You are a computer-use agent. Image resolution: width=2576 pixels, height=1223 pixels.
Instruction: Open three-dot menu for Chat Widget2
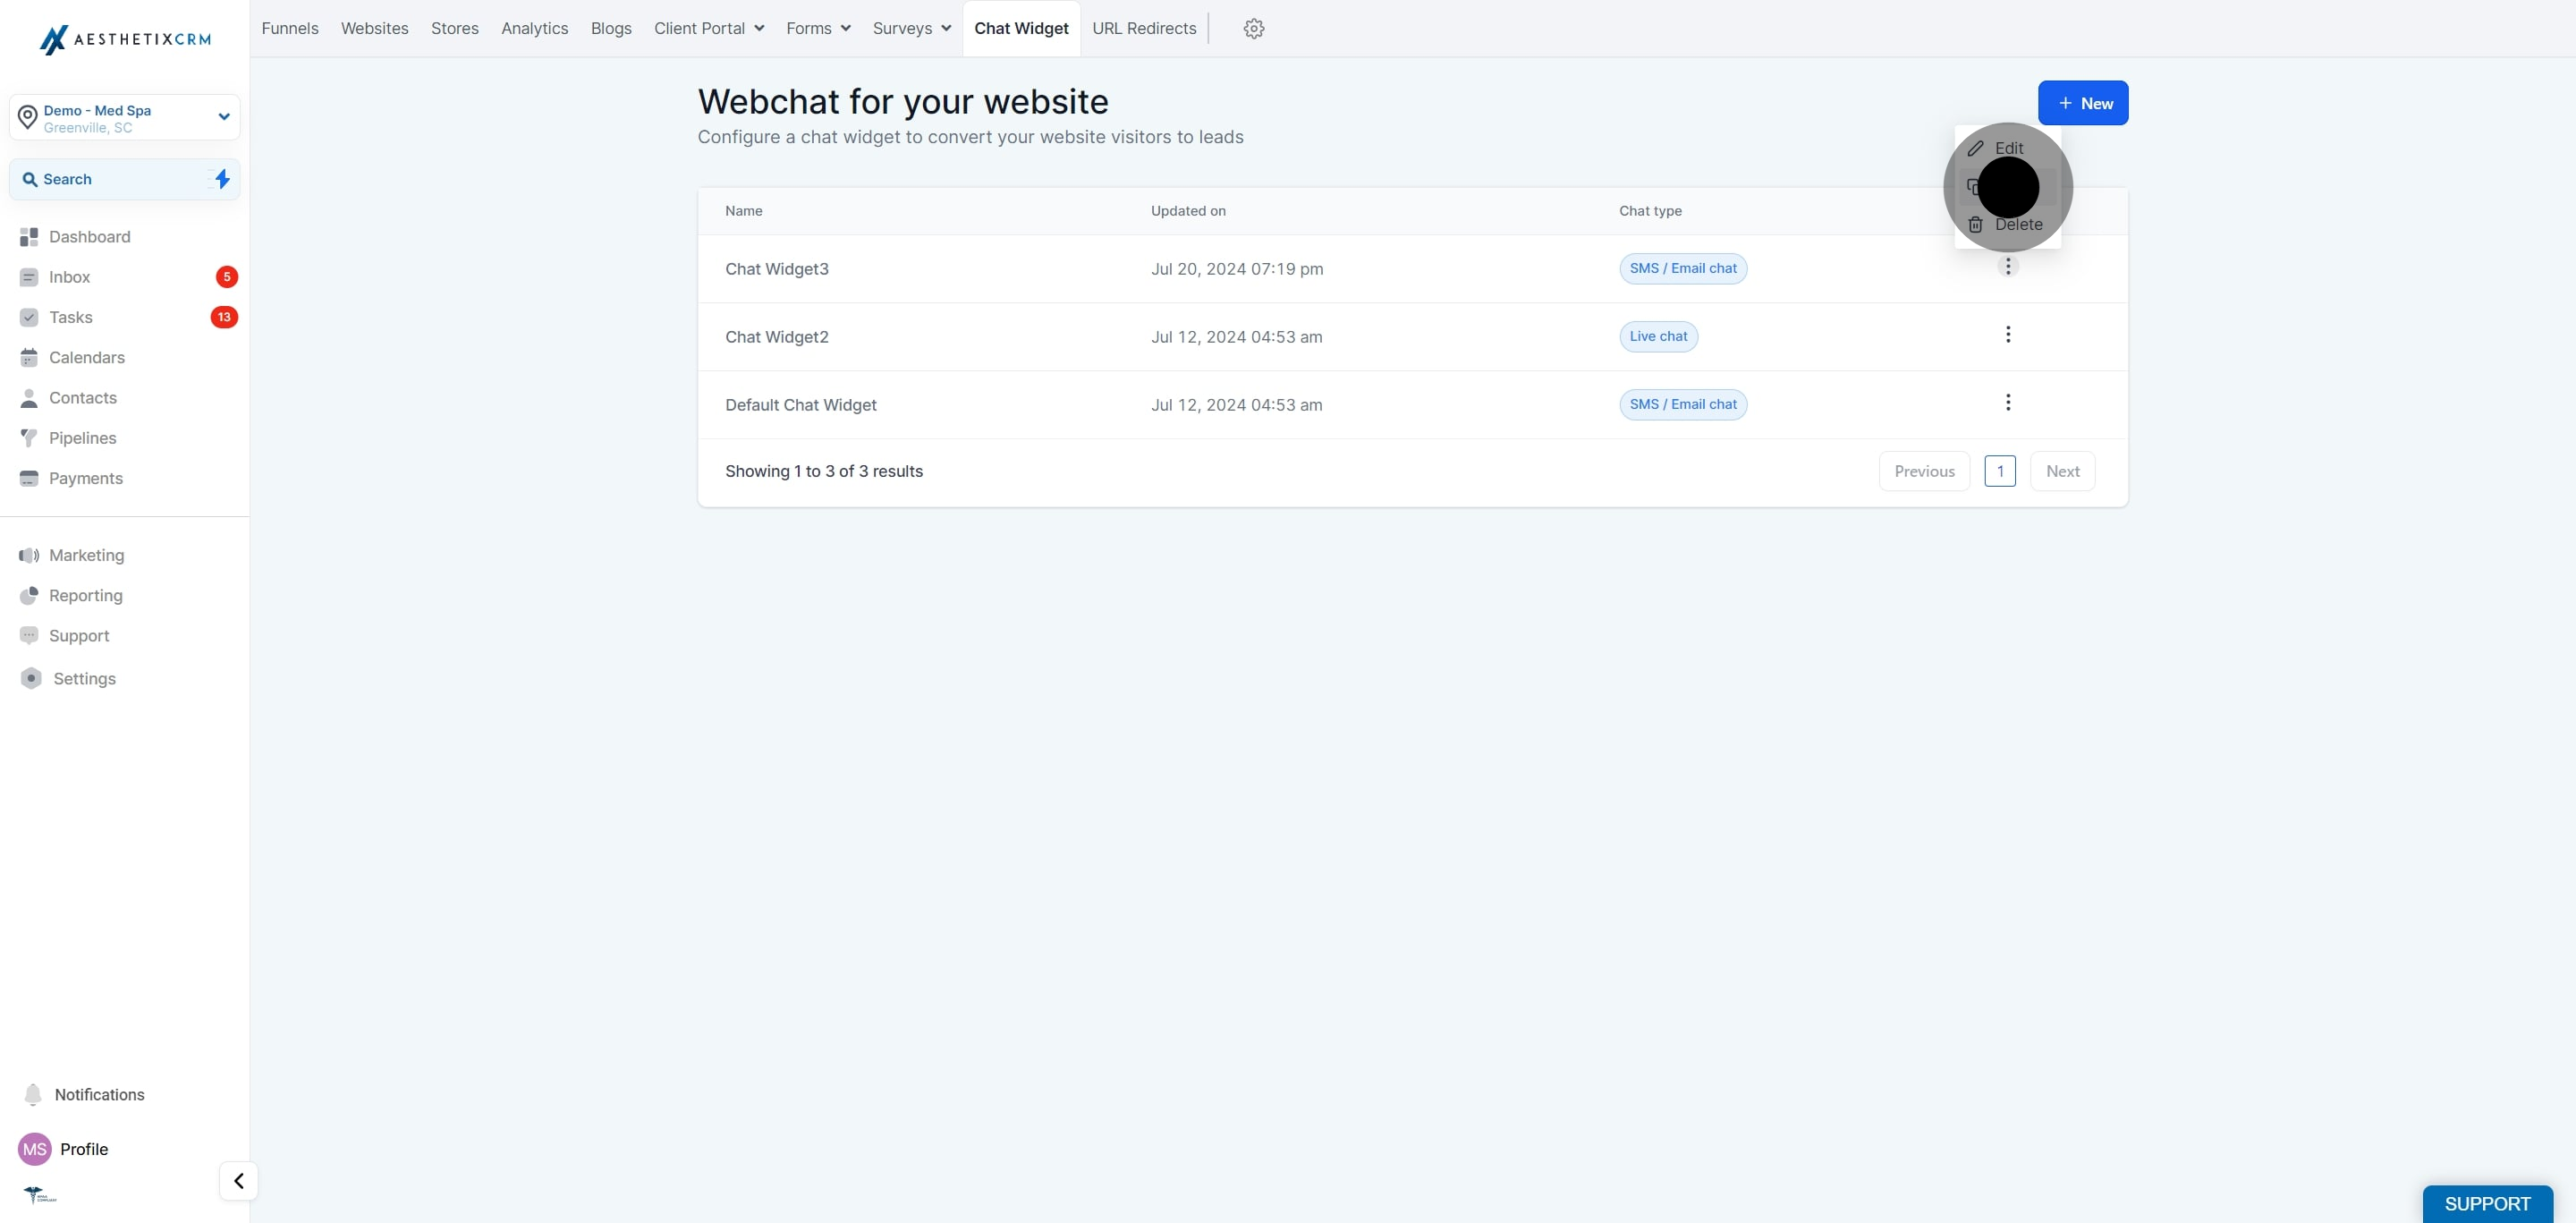pos(2007,335)
